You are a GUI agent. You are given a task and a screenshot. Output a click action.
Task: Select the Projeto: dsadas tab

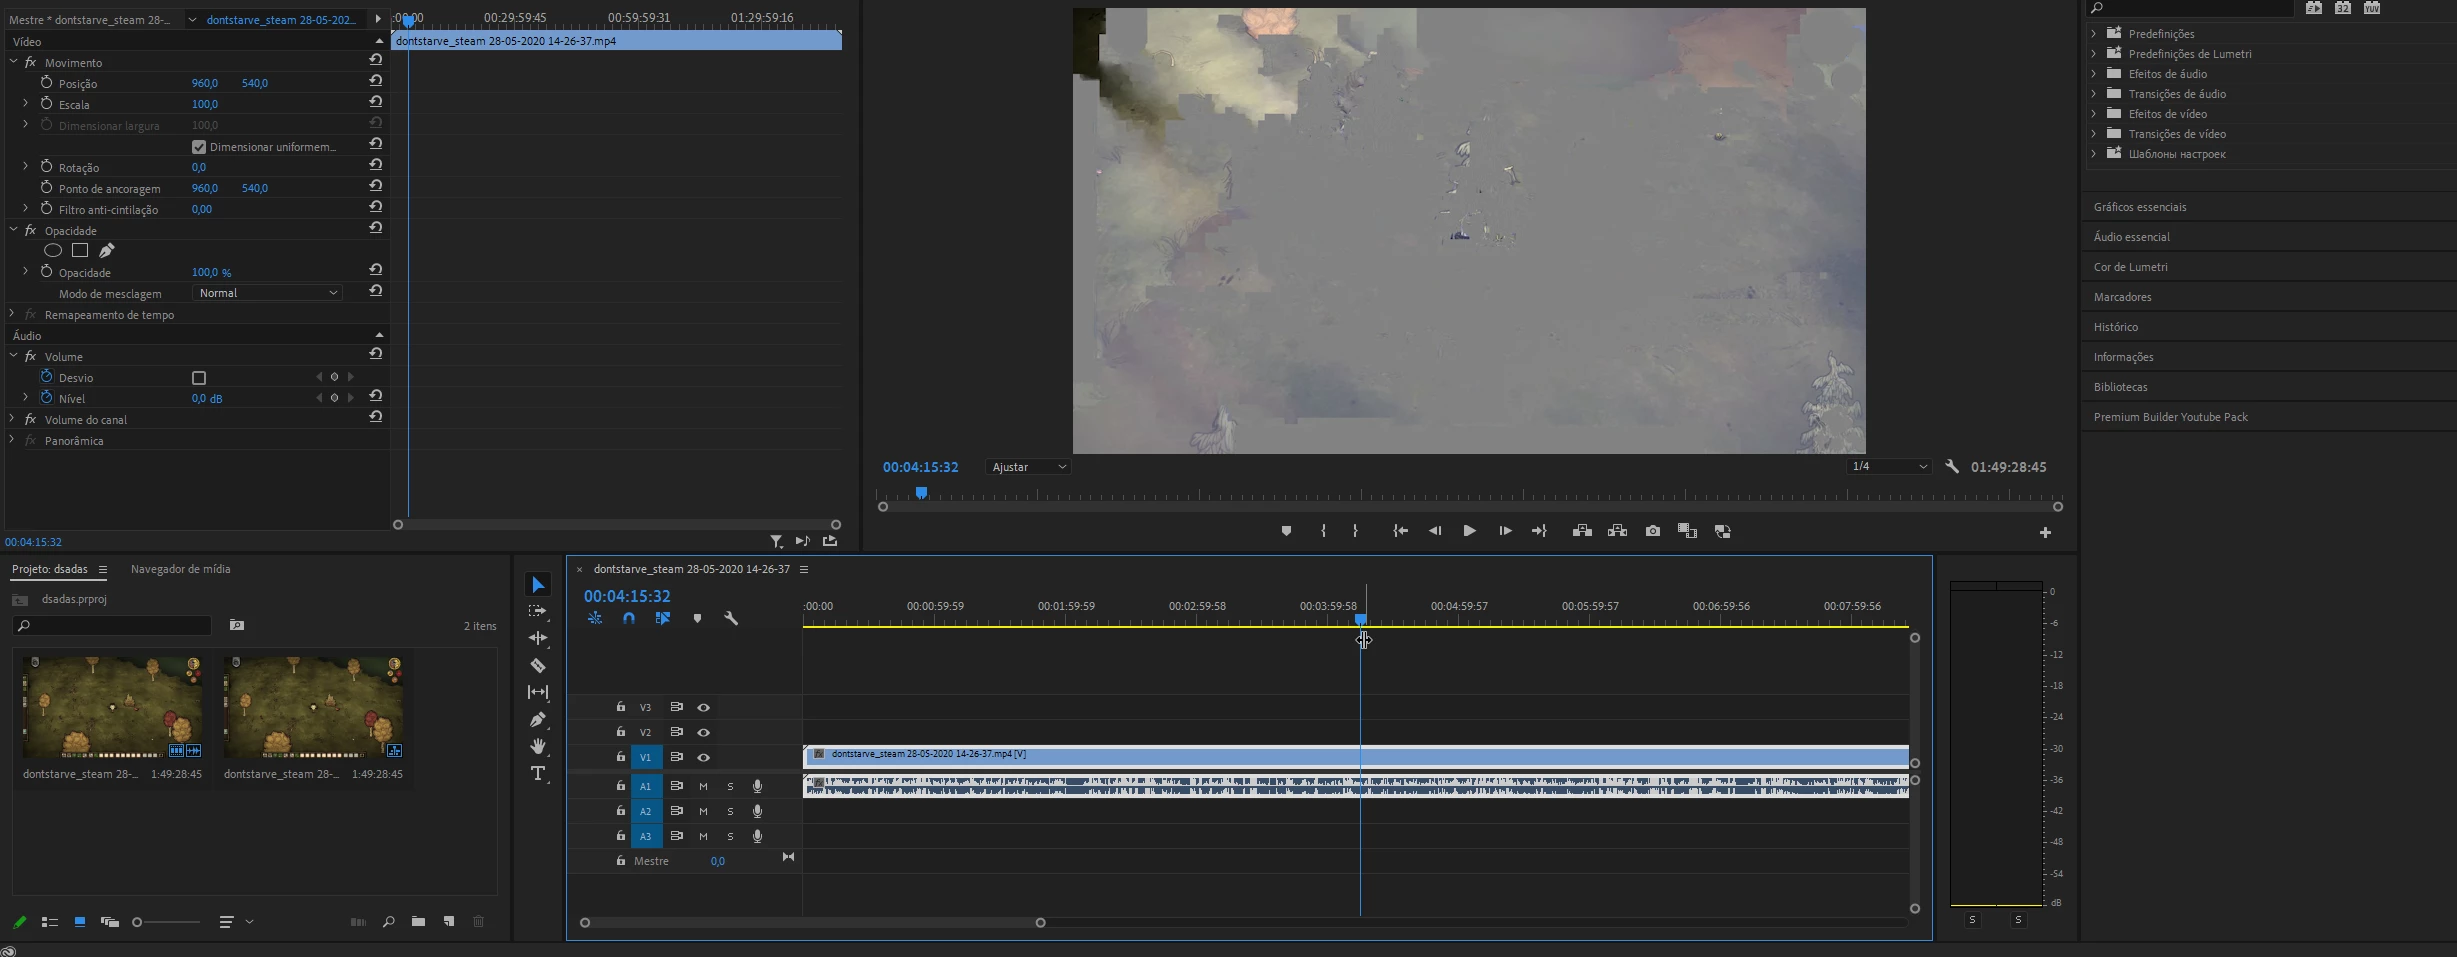(x=50, y=569)
